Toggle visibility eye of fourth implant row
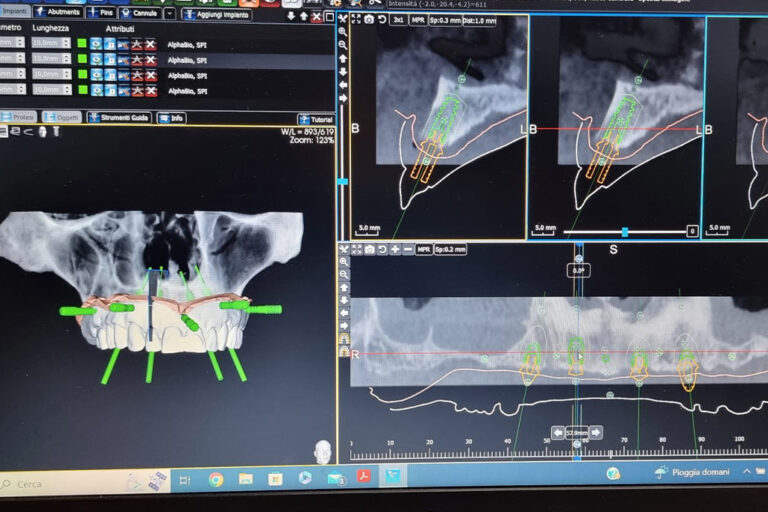Screen dimensions: 768x512 pos(96,90)
